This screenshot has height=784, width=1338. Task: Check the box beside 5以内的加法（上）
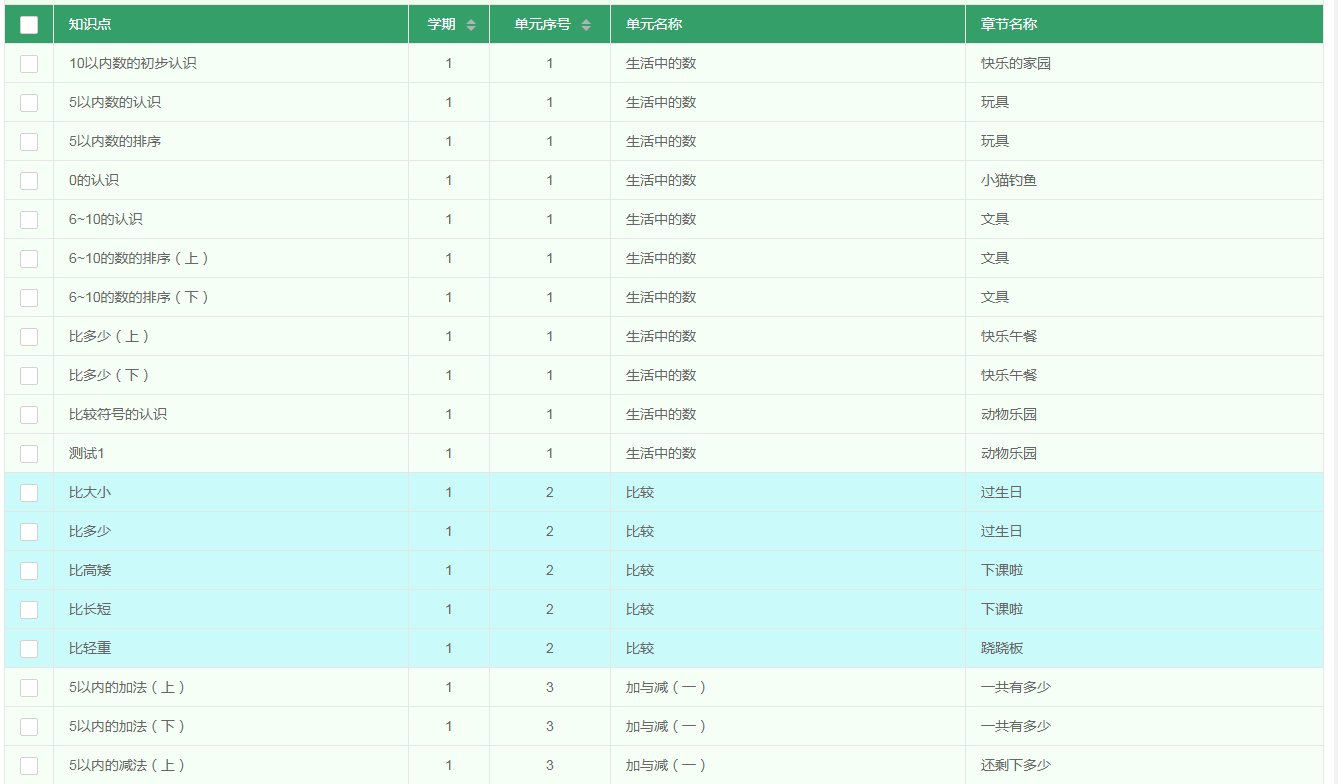29,687
